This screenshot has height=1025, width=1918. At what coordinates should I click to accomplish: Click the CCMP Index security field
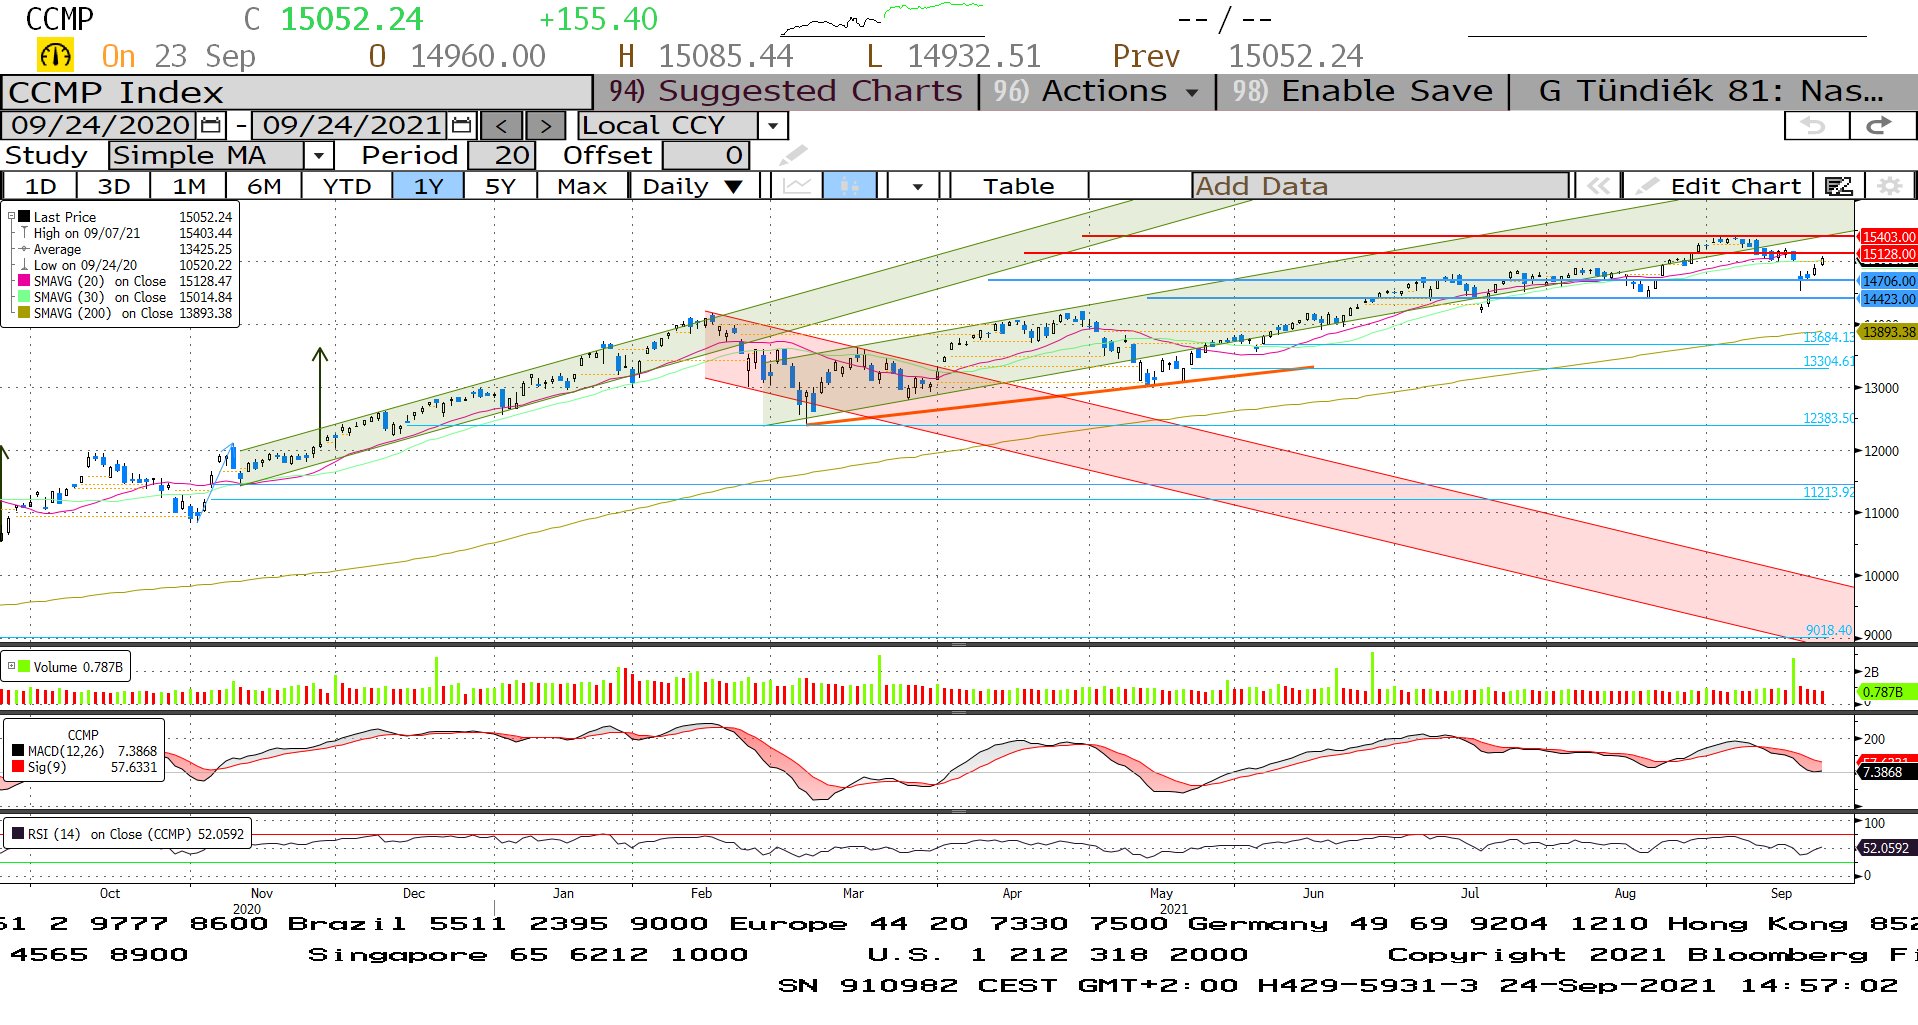click(x=297, y=92)
